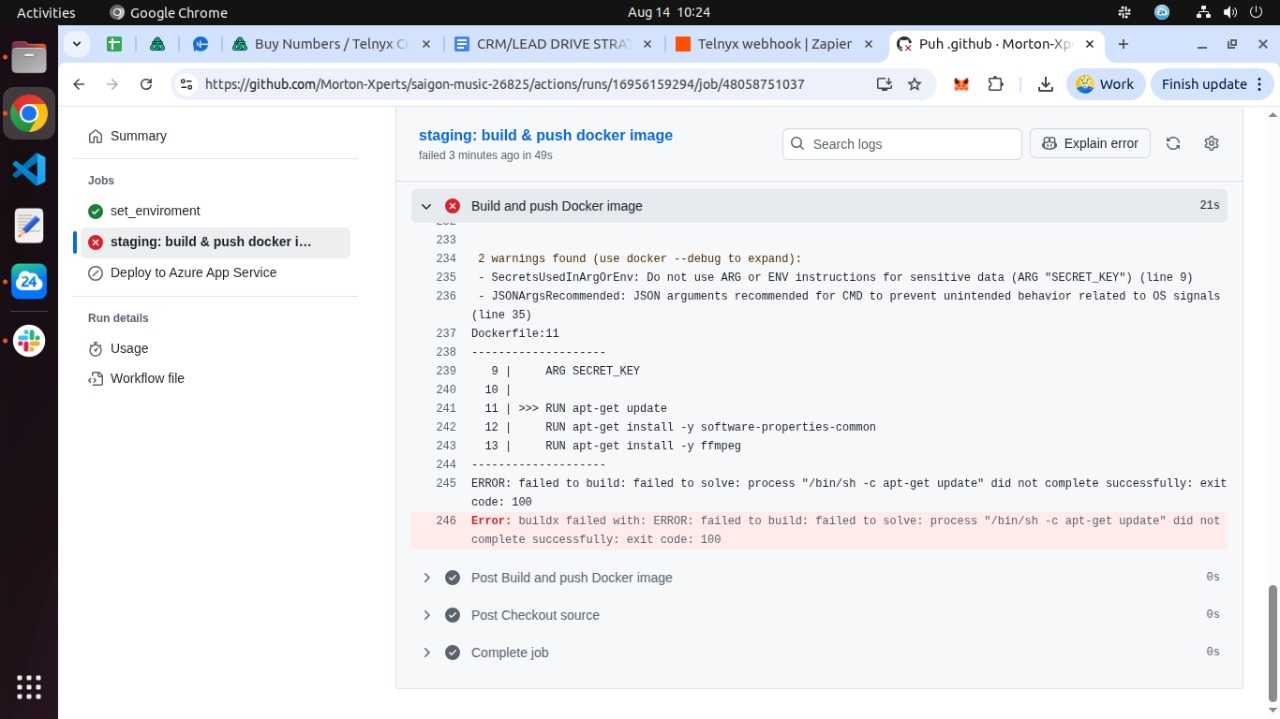
Task: Open Slack from the Ubuntu dock
Action: click(29, 341)
